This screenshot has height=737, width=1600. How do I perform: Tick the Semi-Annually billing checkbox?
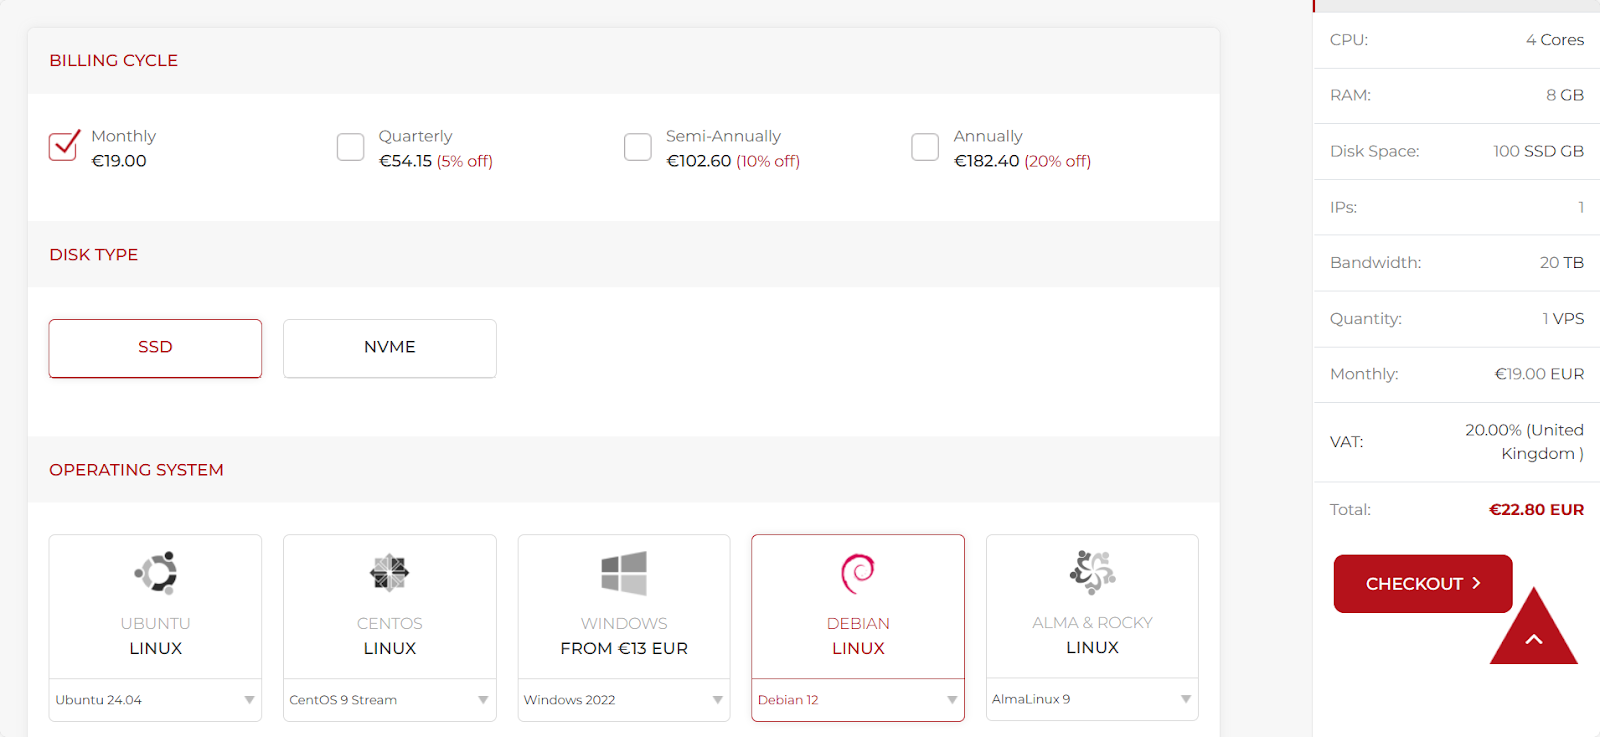[638, 147]
